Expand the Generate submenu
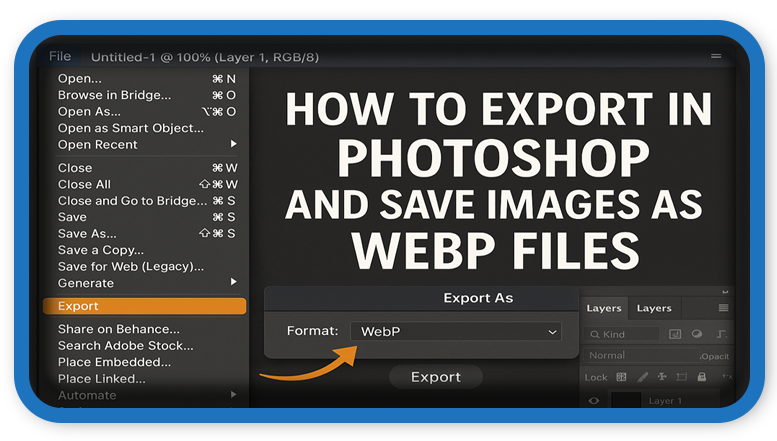Image resolution: width=777 pixels, height=441 pixels. tap(147, 283)
